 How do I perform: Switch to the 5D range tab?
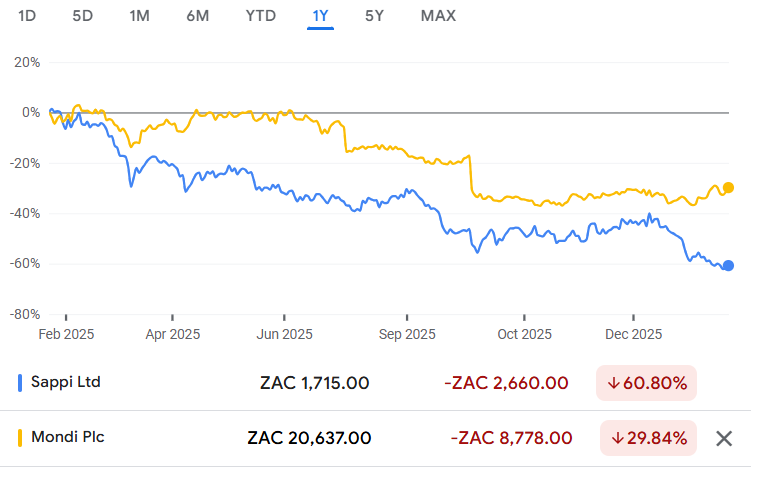[83, 16]
